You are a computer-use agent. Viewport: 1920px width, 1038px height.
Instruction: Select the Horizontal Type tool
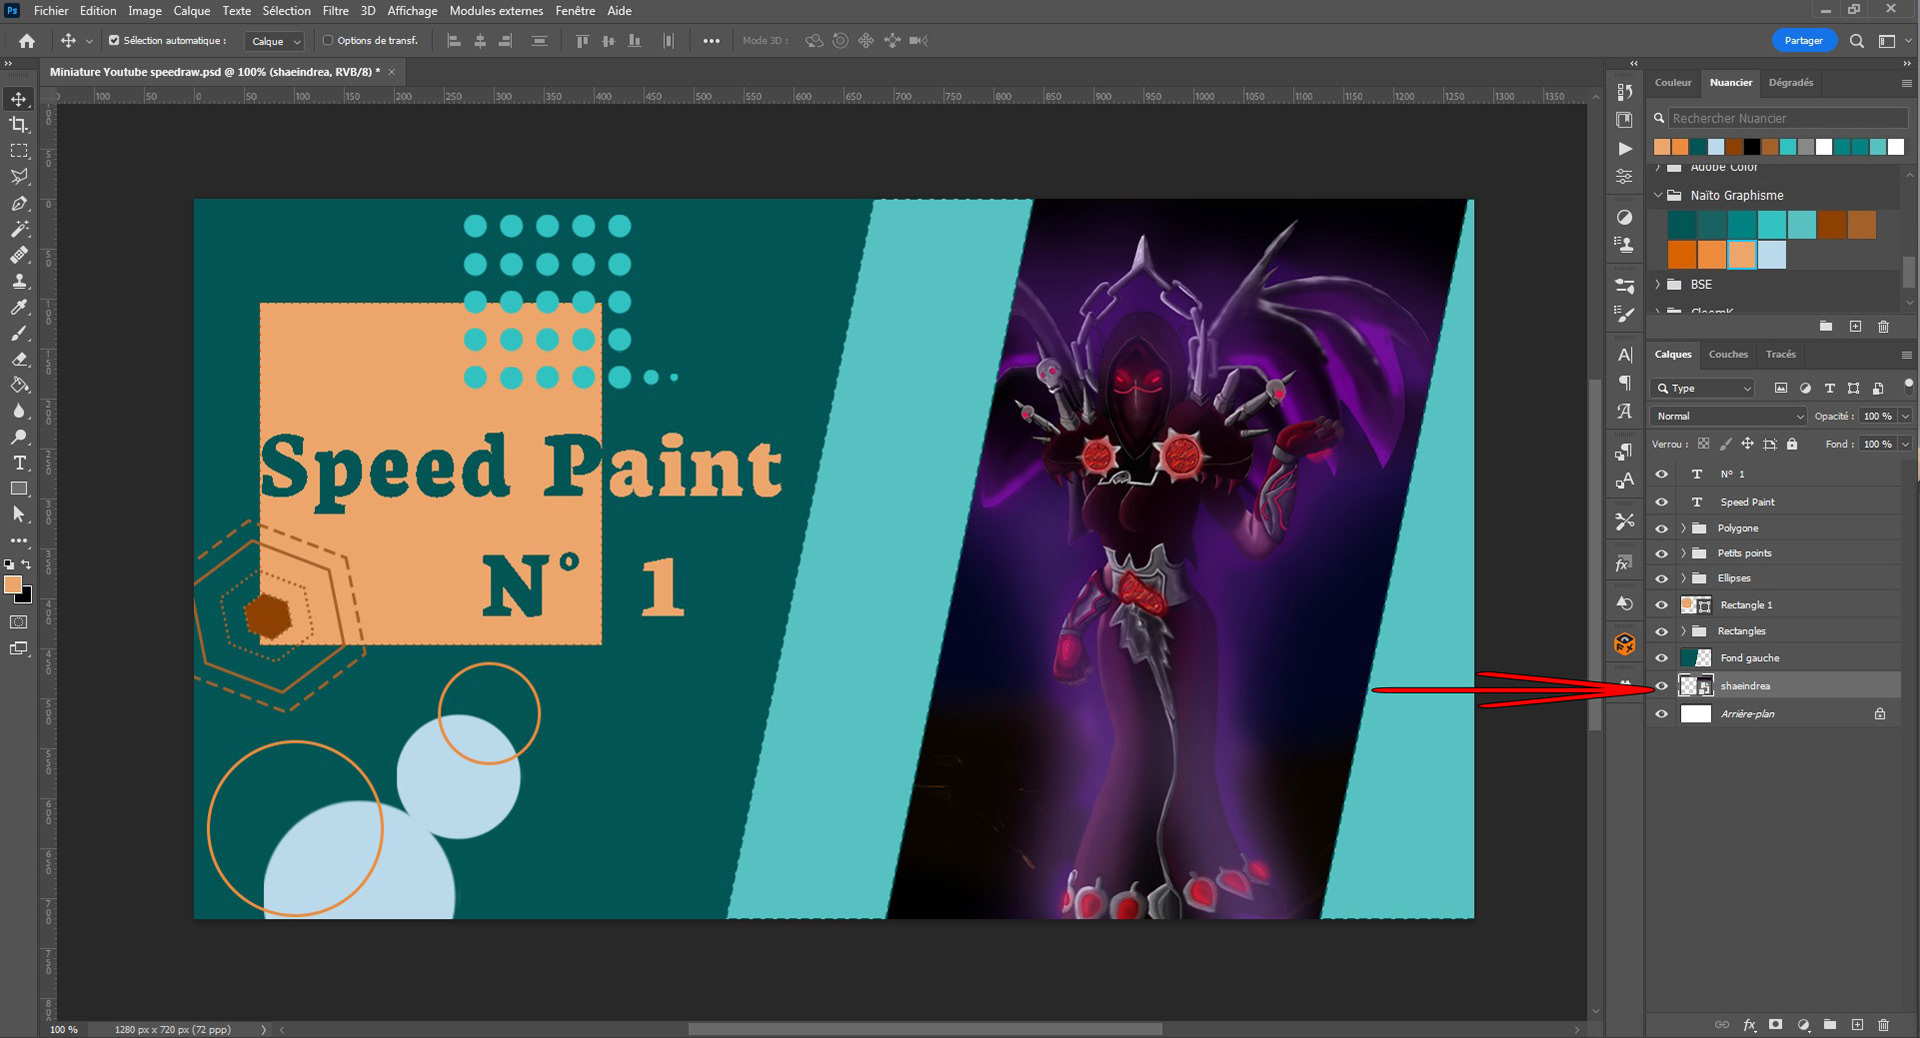tap(19, 463)
